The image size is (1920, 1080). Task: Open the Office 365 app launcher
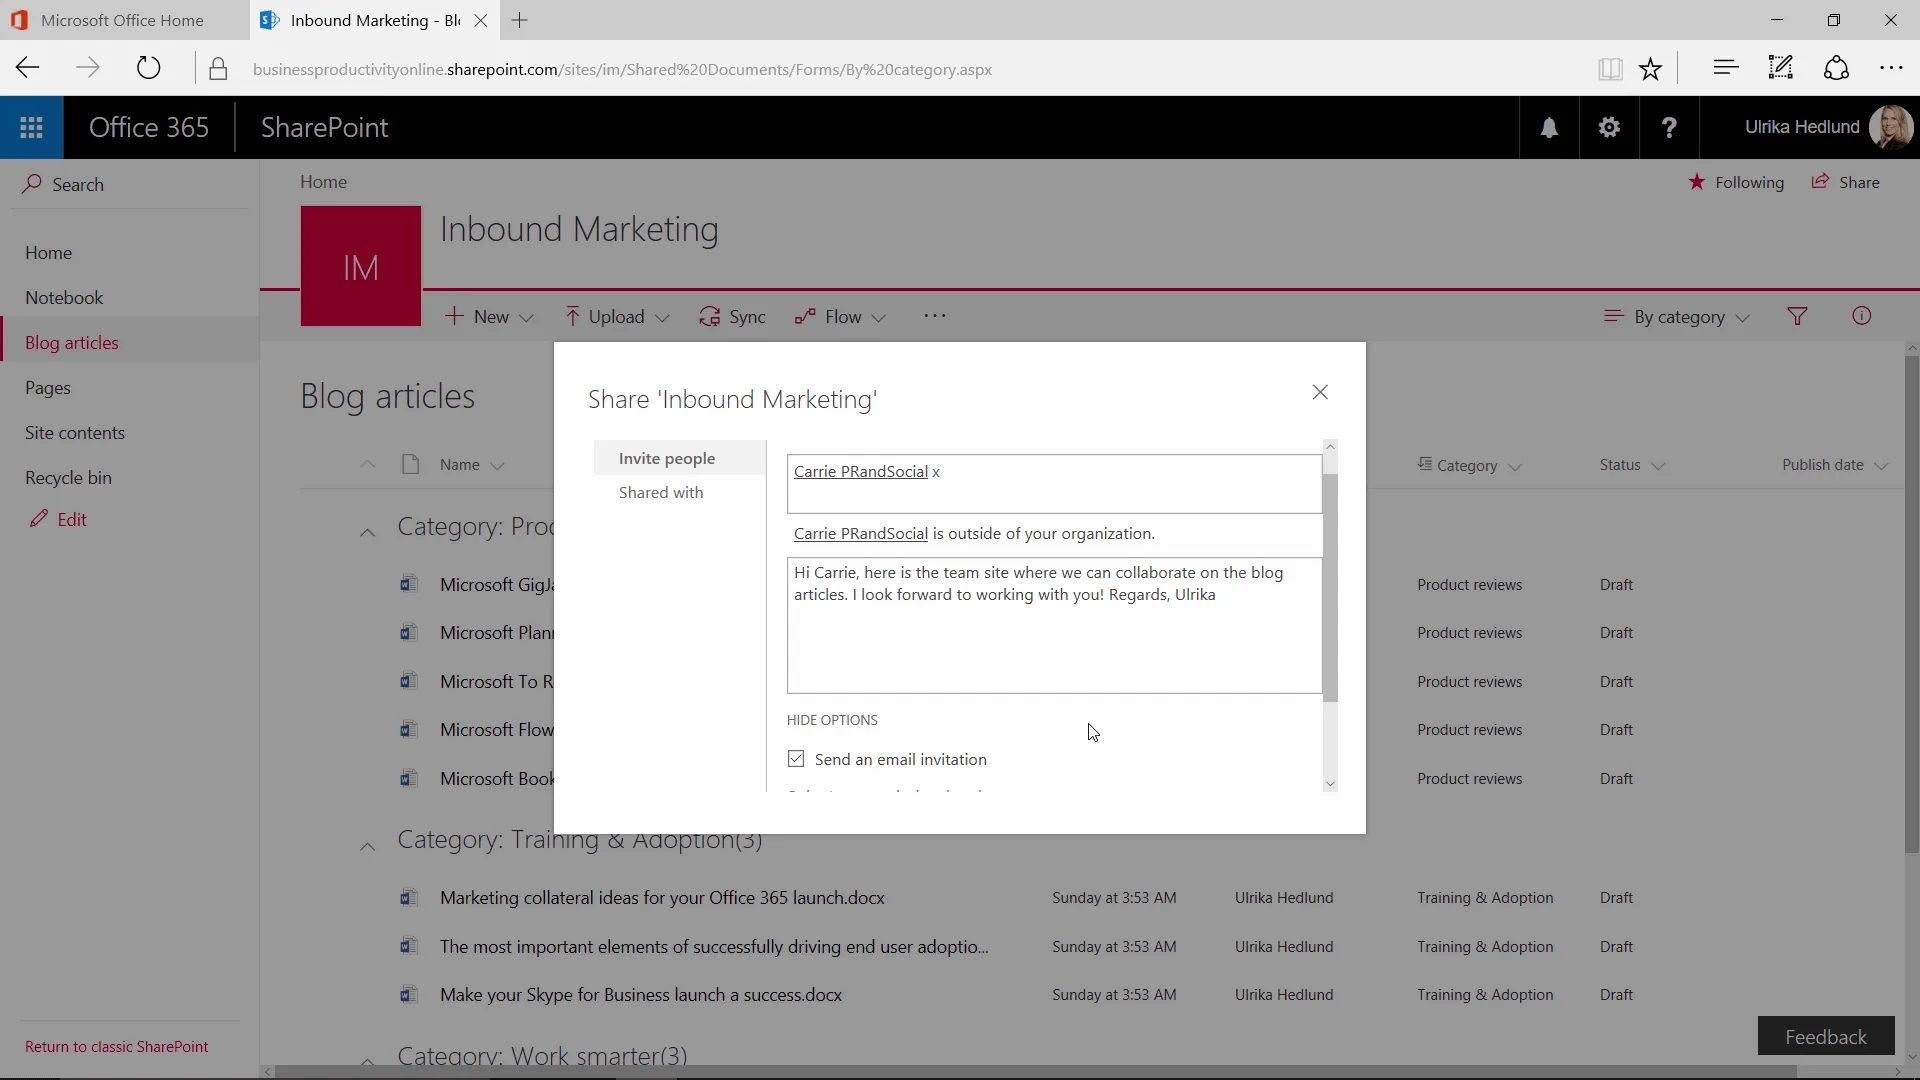31,128
